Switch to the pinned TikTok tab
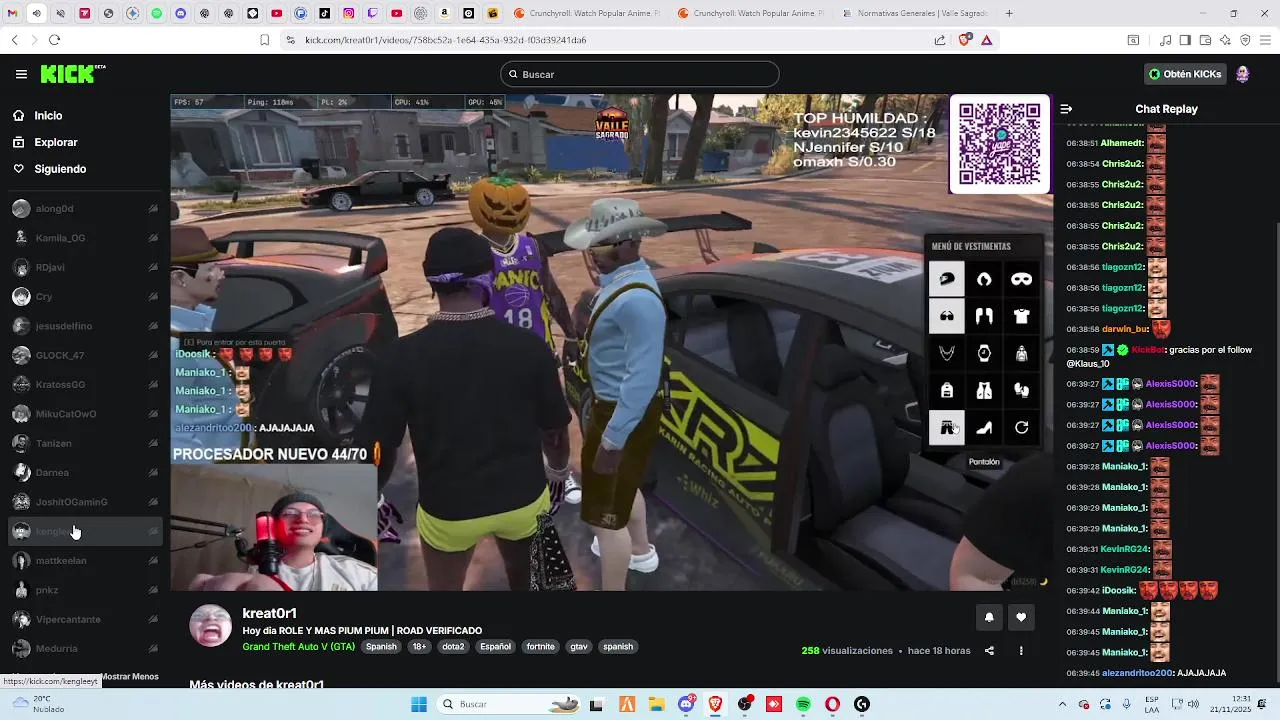This screenshot has height=720, width=1280. [325, 13]
